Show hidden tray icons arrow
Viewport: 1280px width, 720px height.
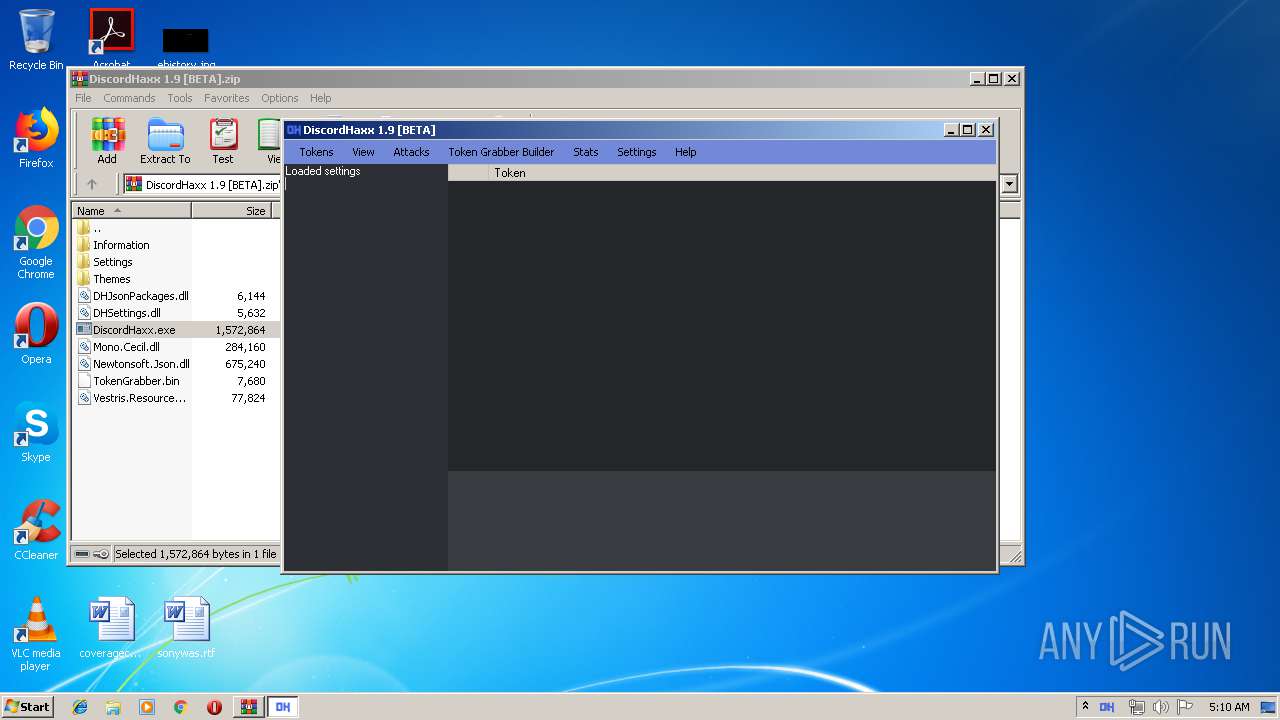1086,707
